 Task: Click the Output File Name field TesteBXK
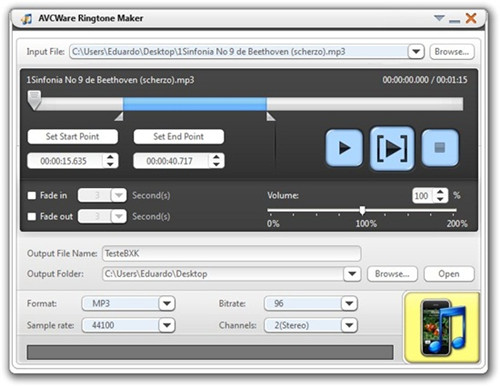coord(231,253)
